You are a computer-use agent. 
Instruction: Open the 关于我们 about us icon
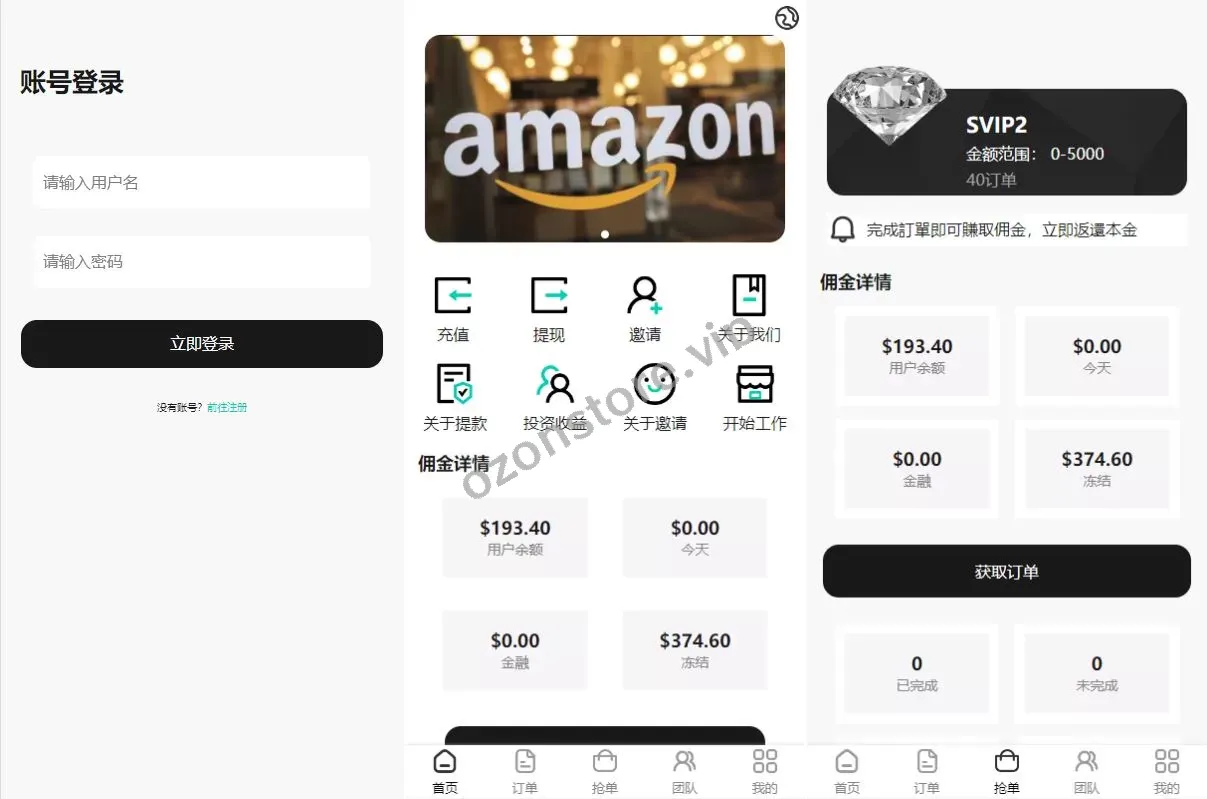(x=749, y=296)
